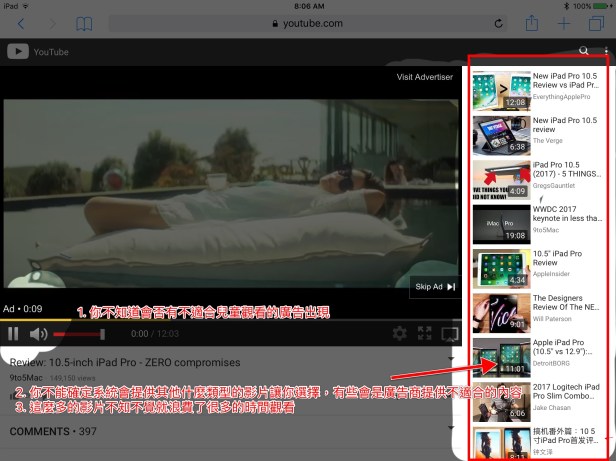Pause the video with the pause button
The image size is (616, 461).
click(14, 333)
